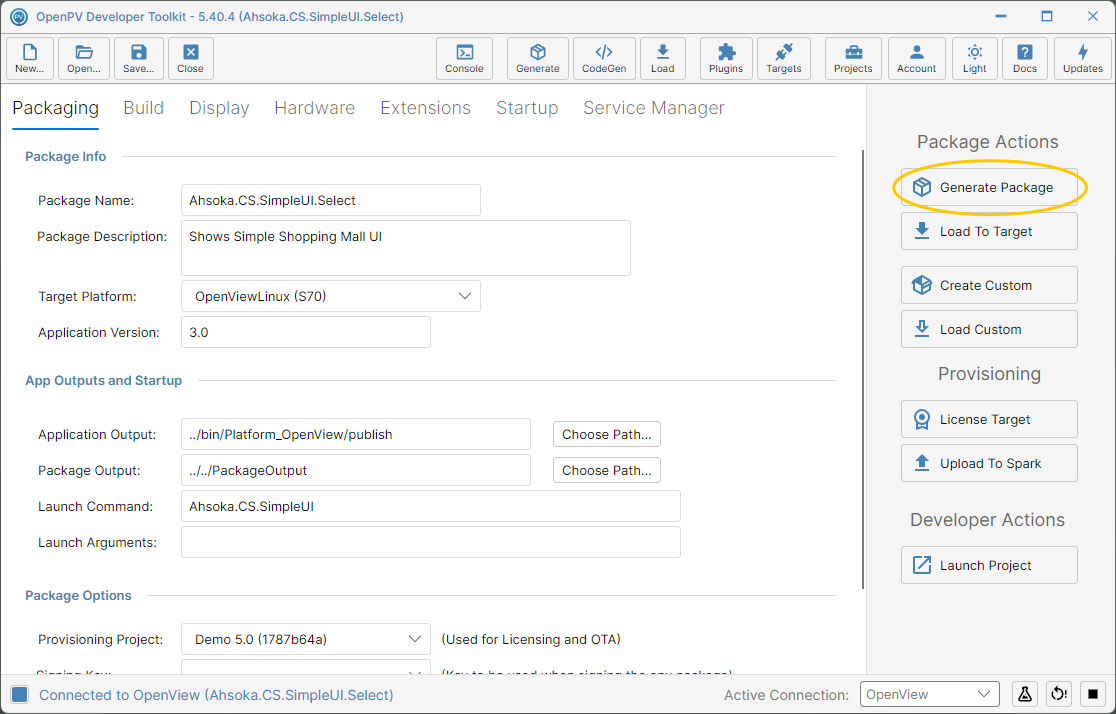
Task: Click the Load toolbar icon
Action: point(663,58)
